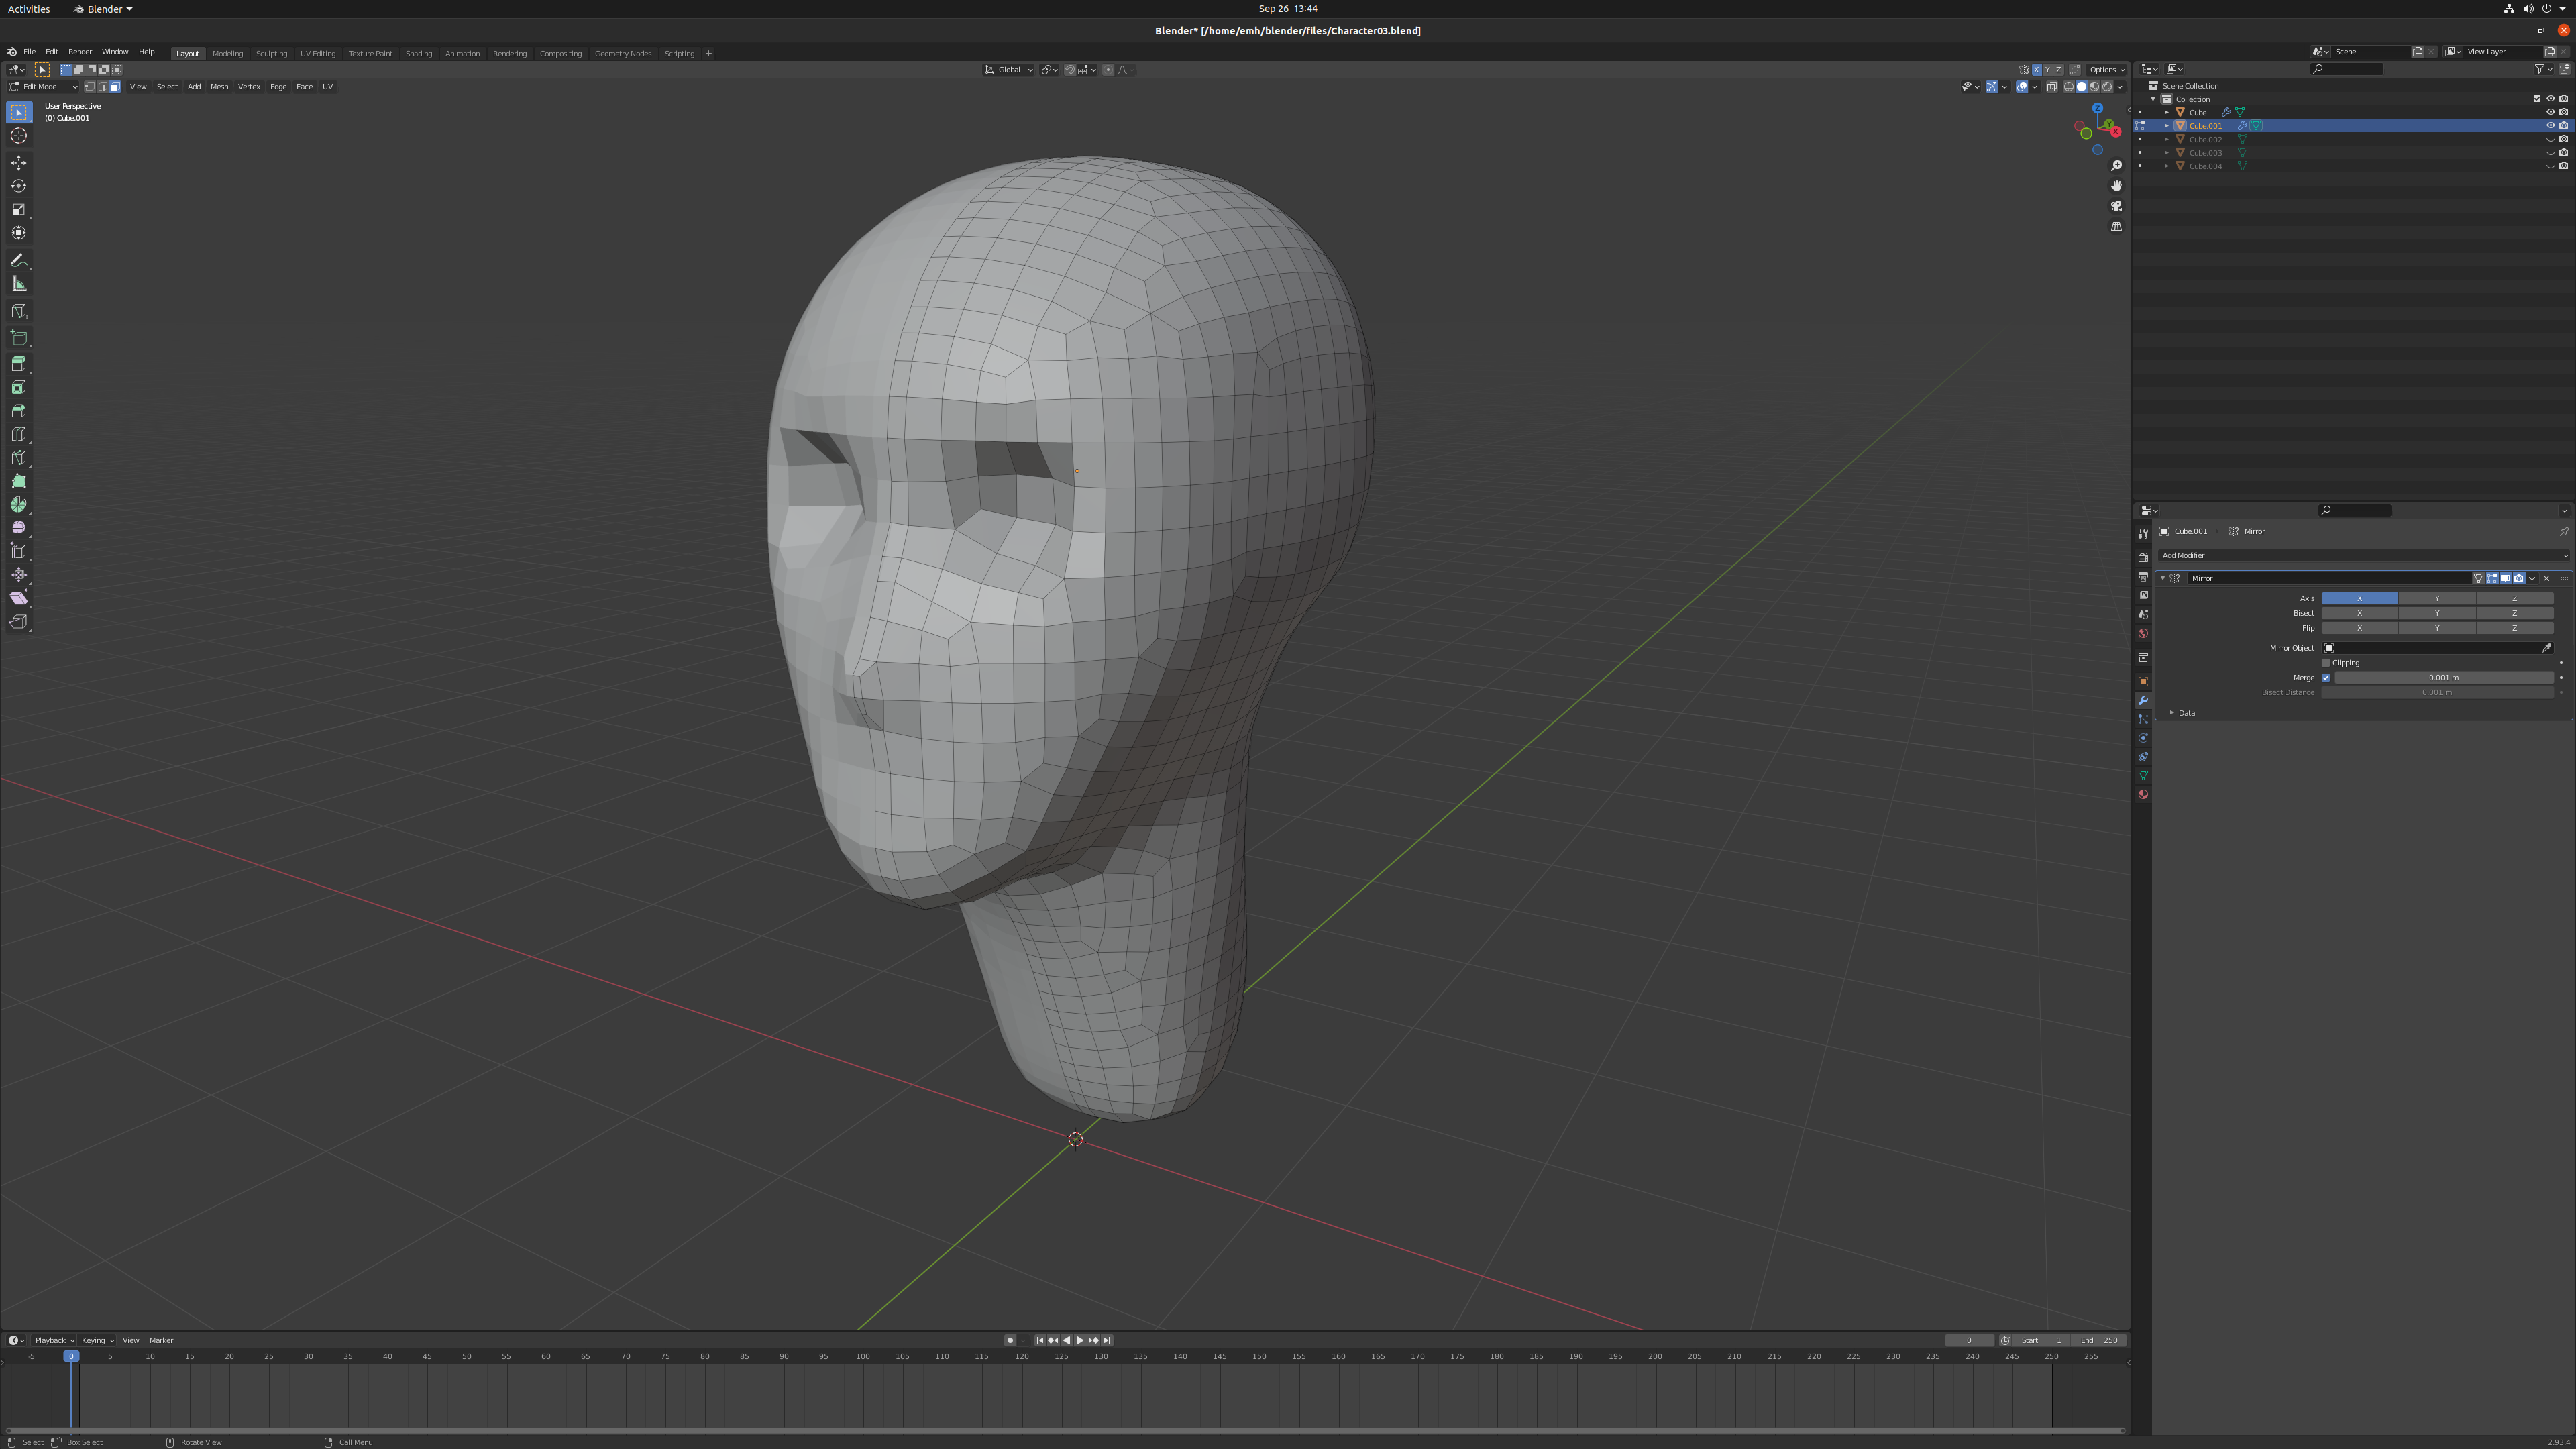Image resolution: width=2576 pixels, height=1449 pixels.
Task: Activate the Move tool
Action: tap(19, 163)
